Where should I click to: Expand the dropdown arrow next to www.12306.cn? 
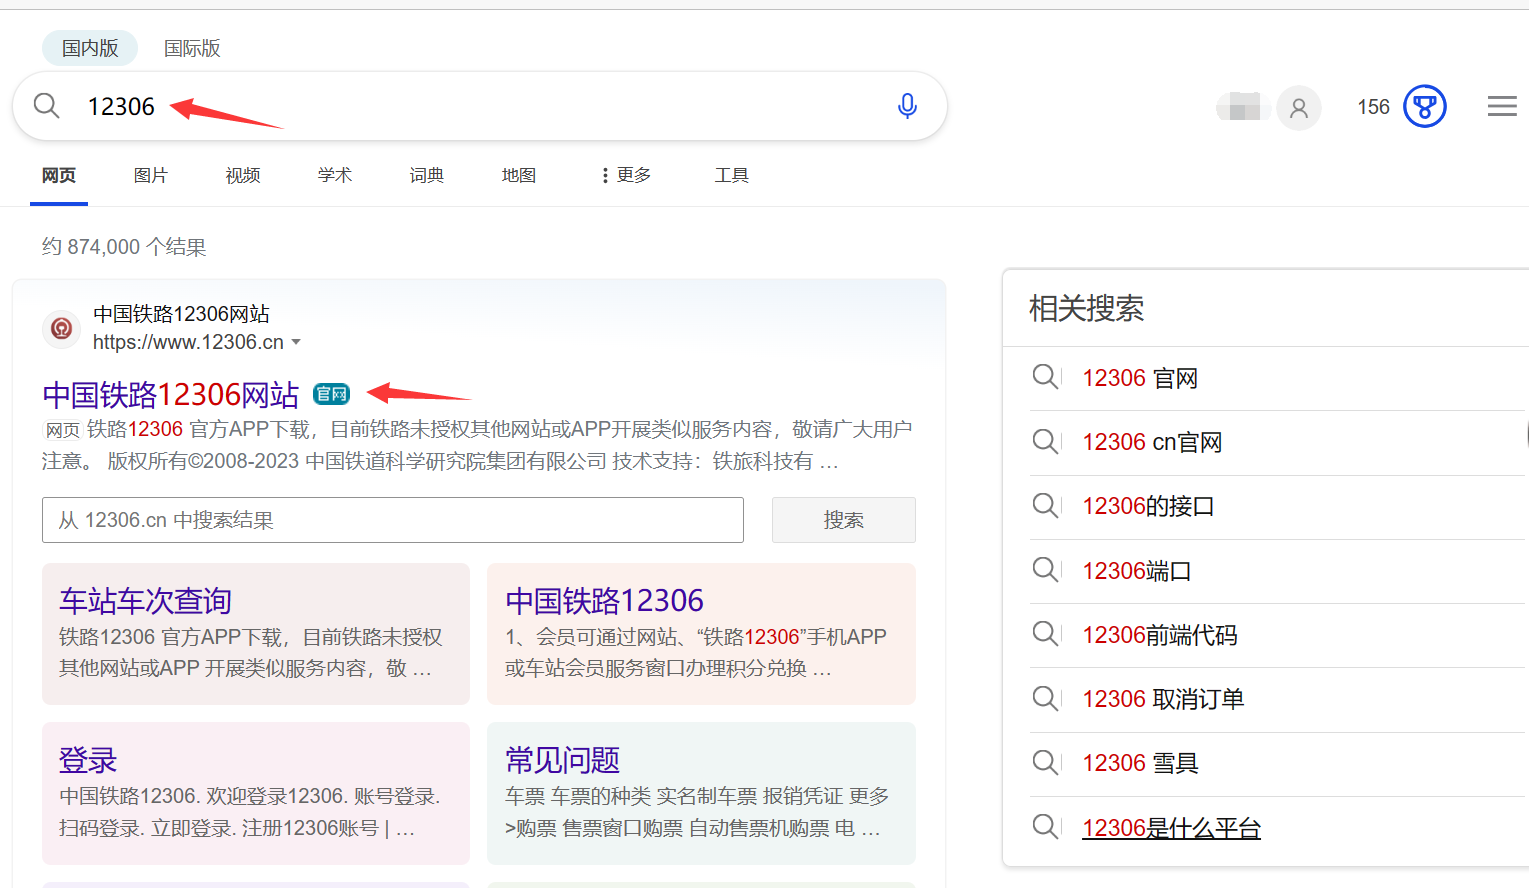297,342
